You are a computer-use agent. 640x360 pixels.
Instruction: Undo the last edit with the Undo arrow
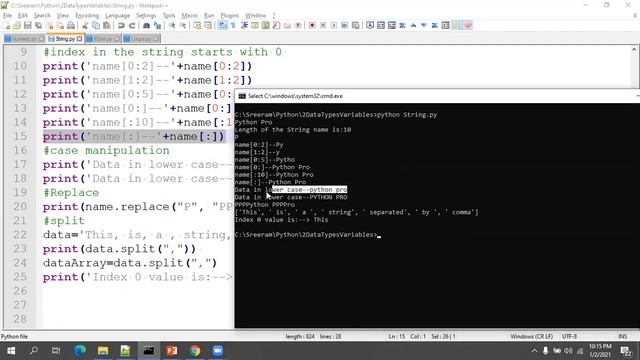(121, 25)
